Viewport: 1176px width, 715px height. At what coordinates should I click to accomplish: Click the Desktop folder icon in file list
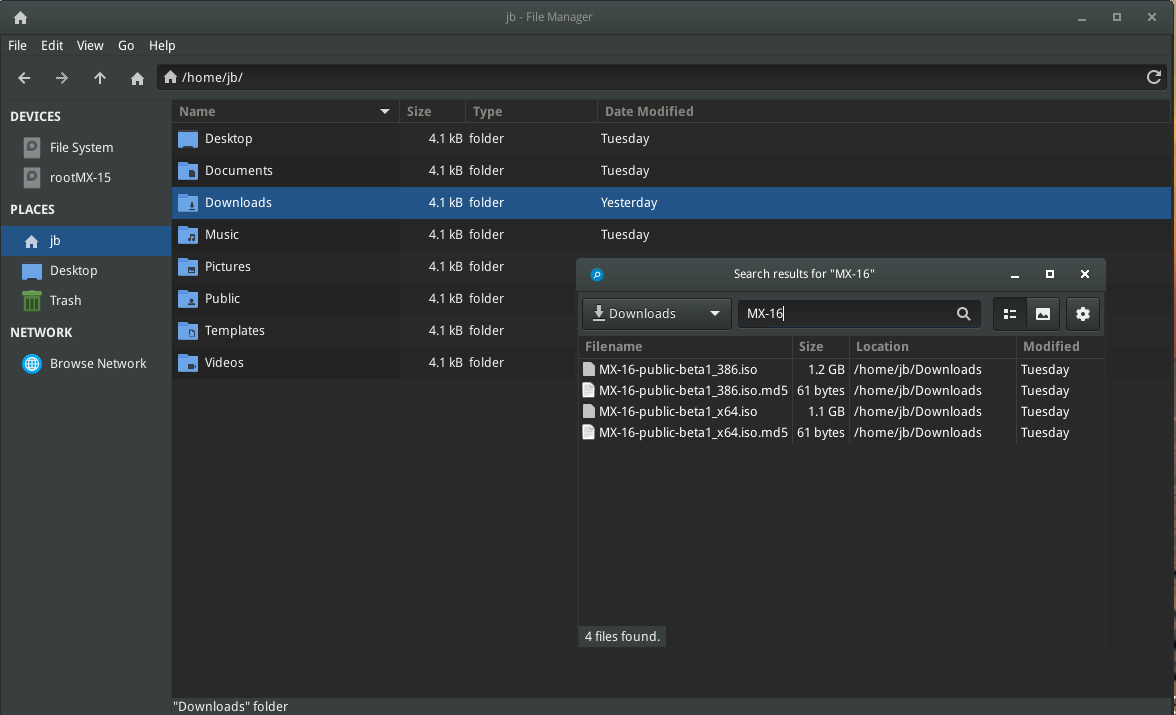pos(188,139)
